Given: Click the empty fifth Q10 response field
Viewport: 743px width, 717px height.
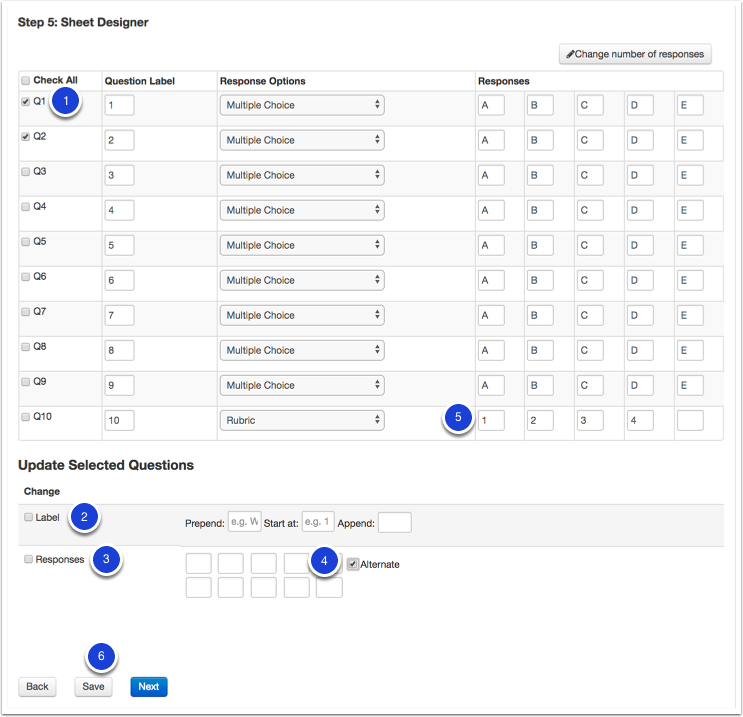Looking at the screenshot, I should [x=690, y=421].
